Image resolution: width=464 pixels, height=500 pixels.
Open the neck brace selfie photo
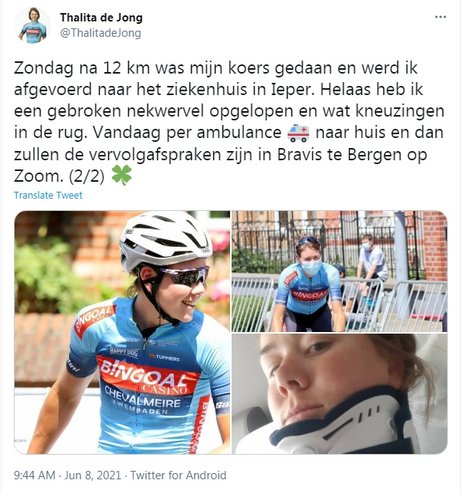point(339,394)
